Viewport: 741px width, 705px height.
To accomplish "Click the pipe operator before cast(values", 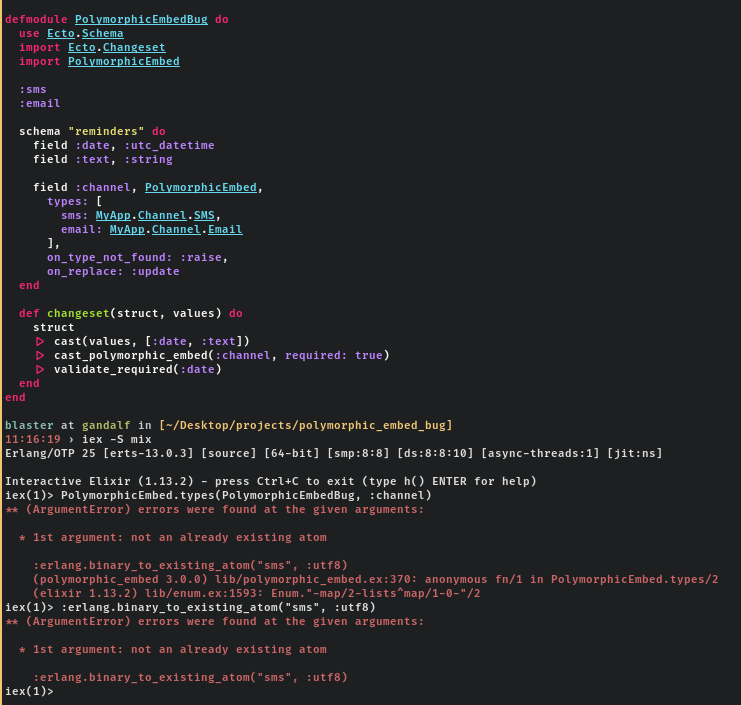I will pyautogui.click(x=40, y=341).
